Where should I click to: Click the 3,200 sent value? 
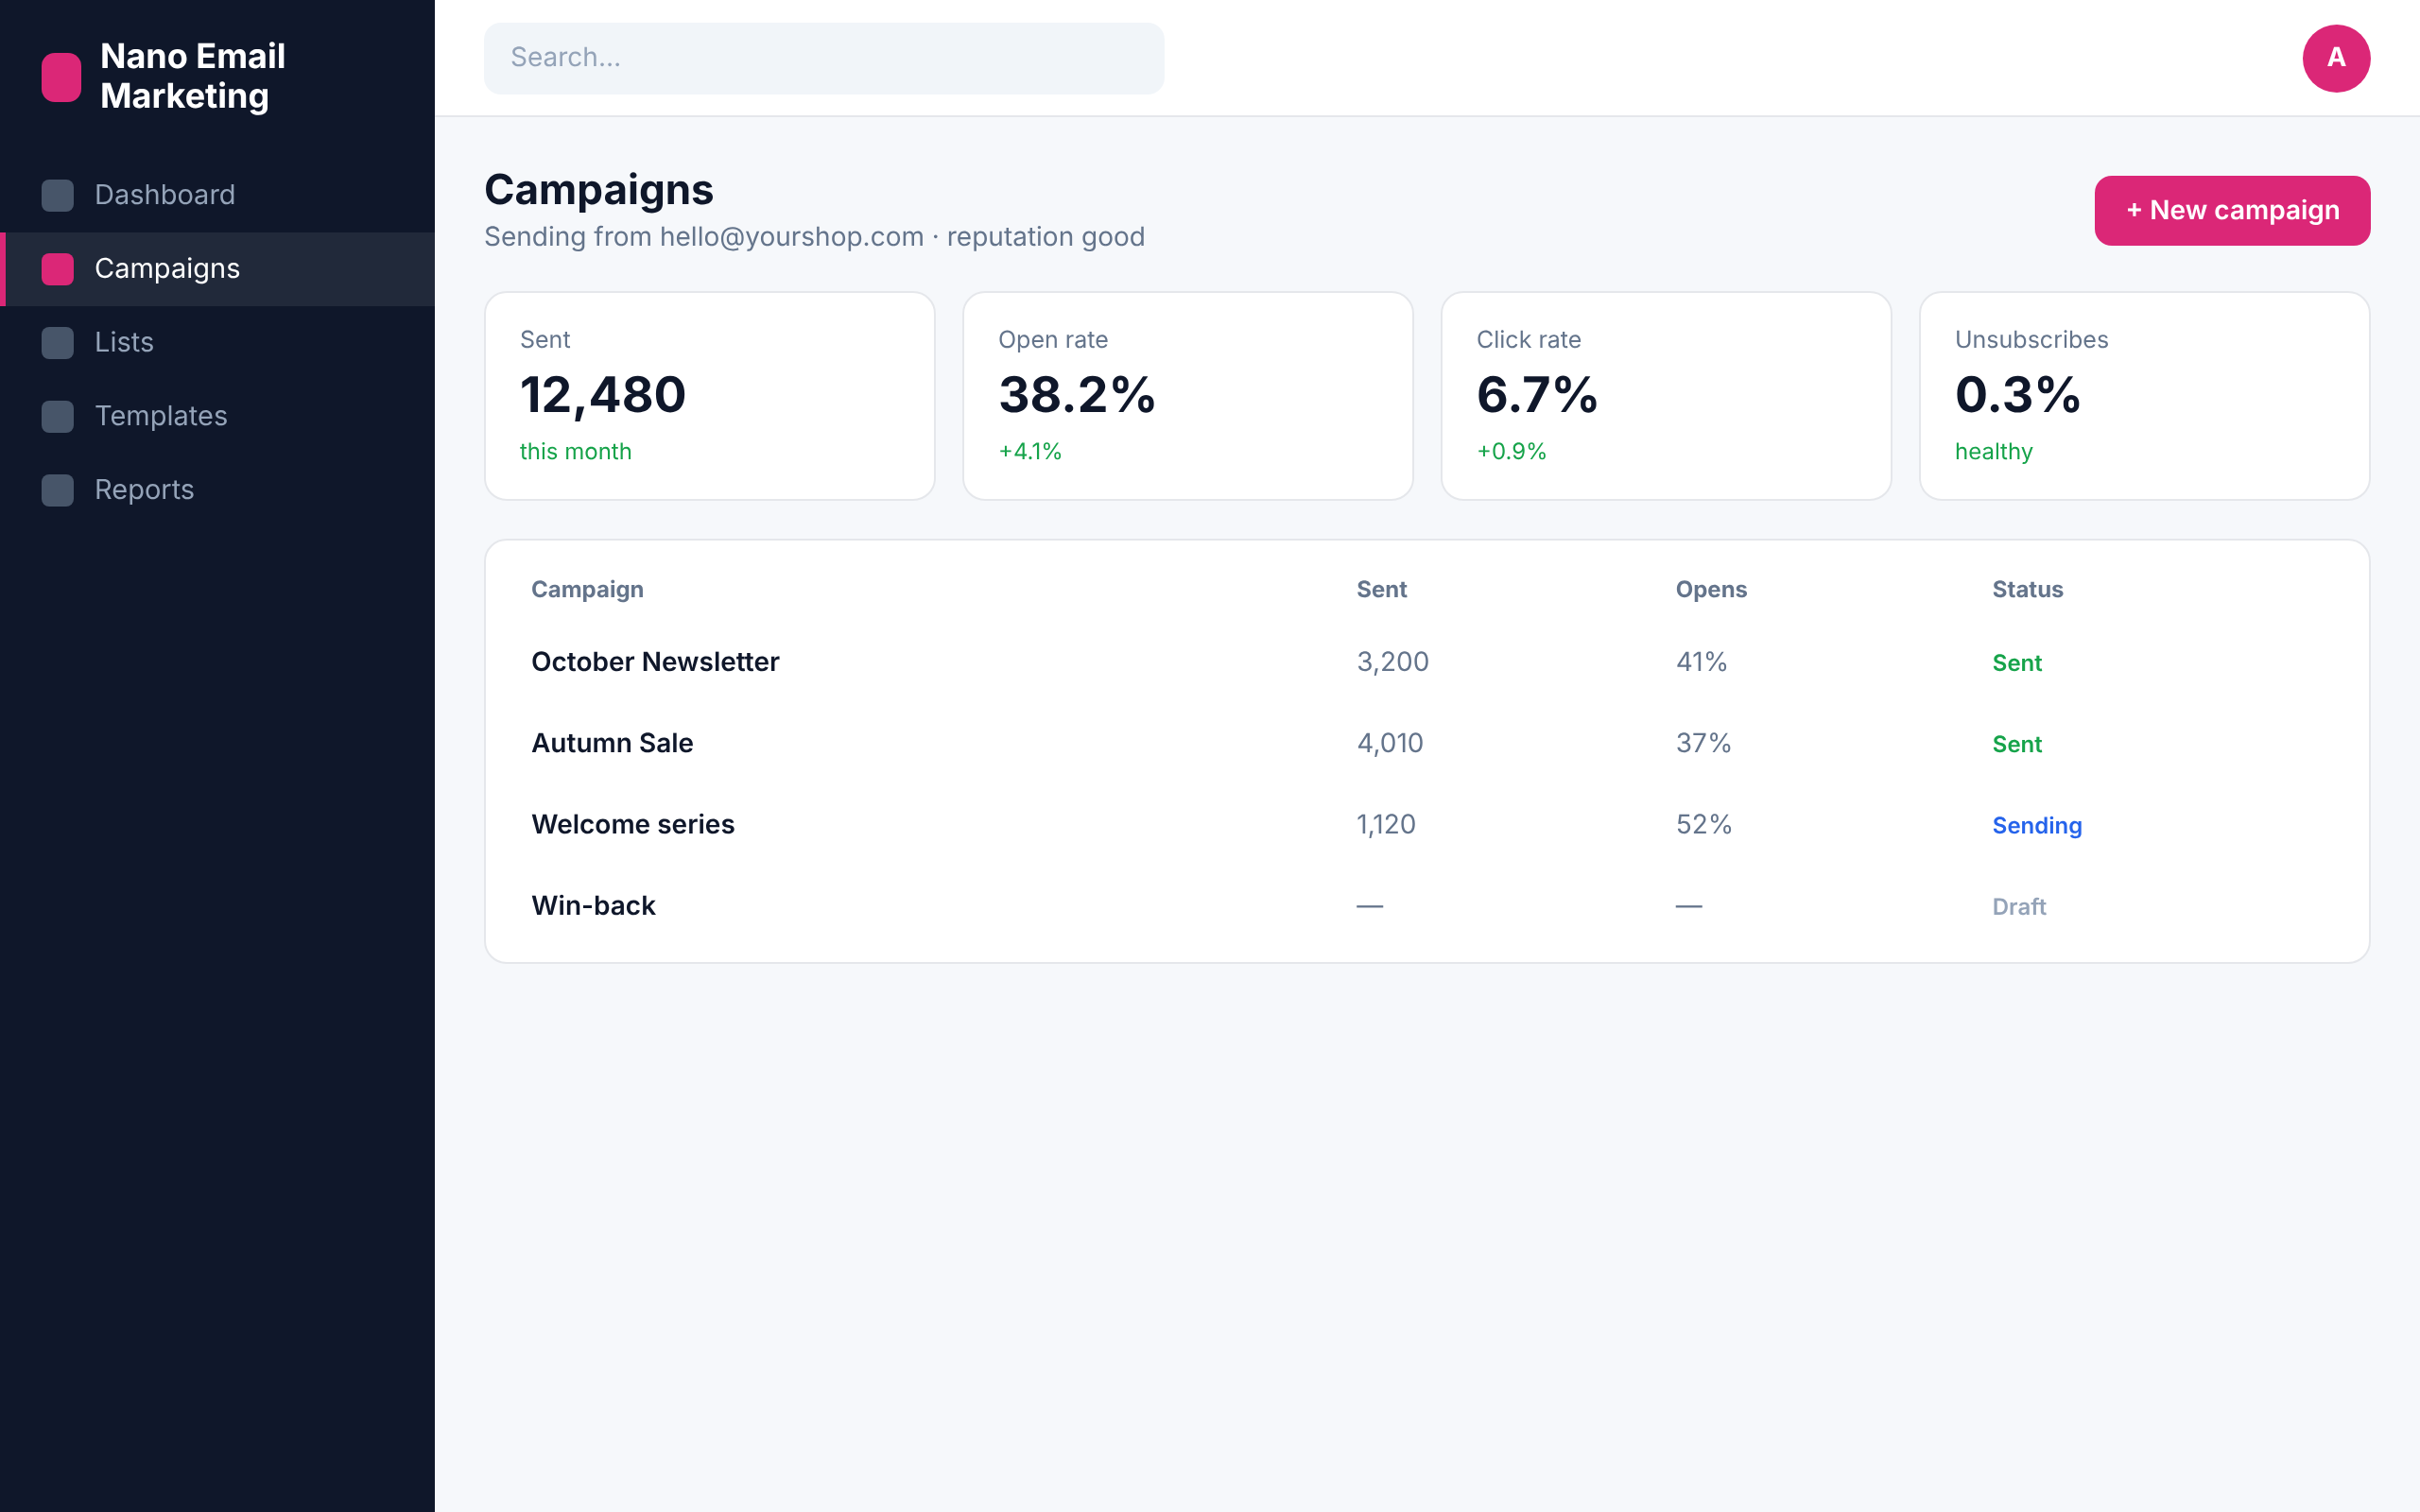pyautogui.click(x=1393, y=662)
